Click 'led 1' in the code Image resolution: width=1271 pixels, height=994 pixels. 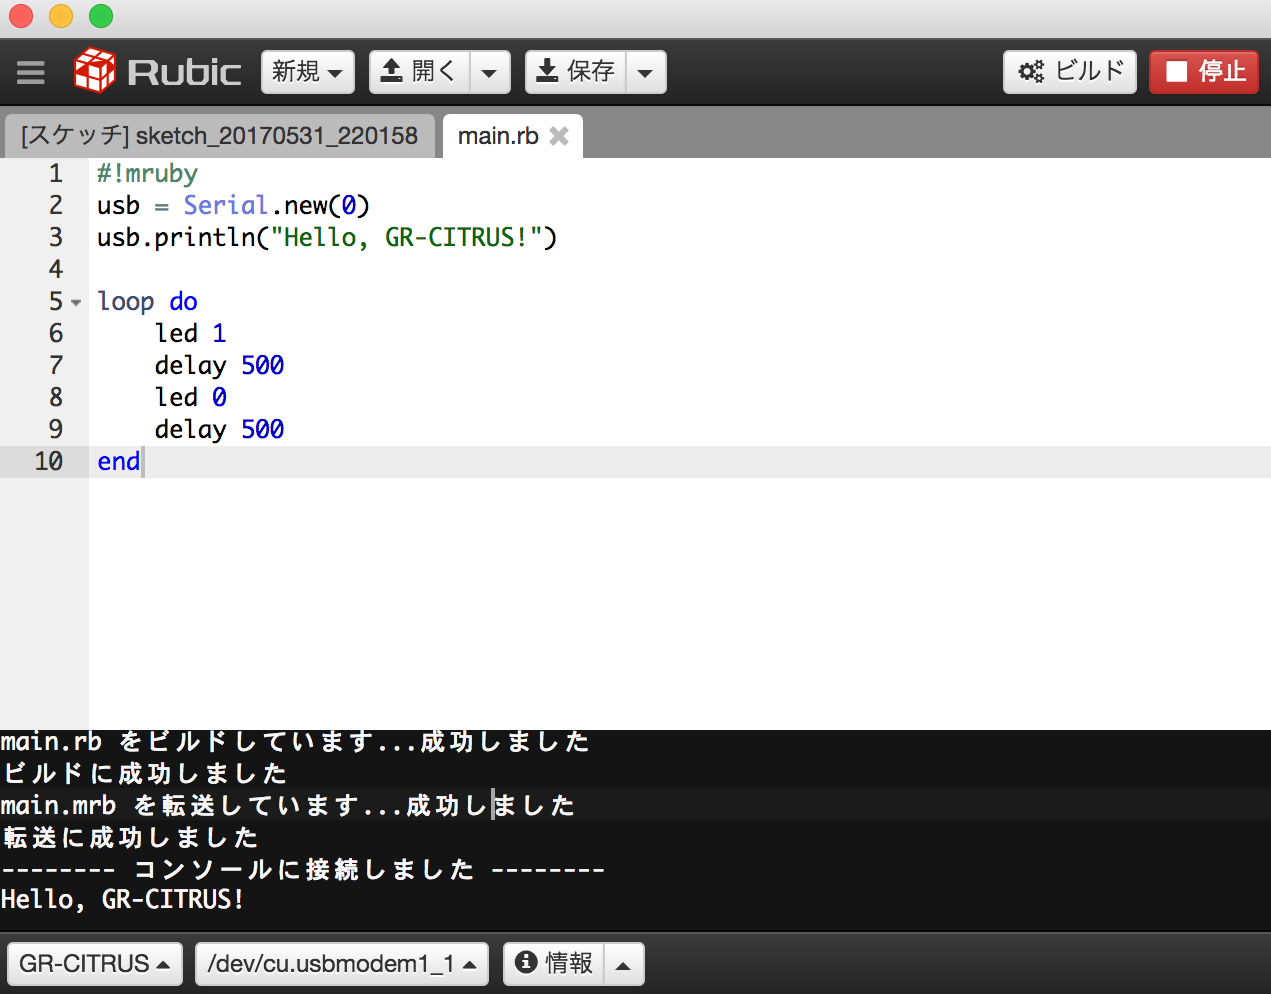191,333
